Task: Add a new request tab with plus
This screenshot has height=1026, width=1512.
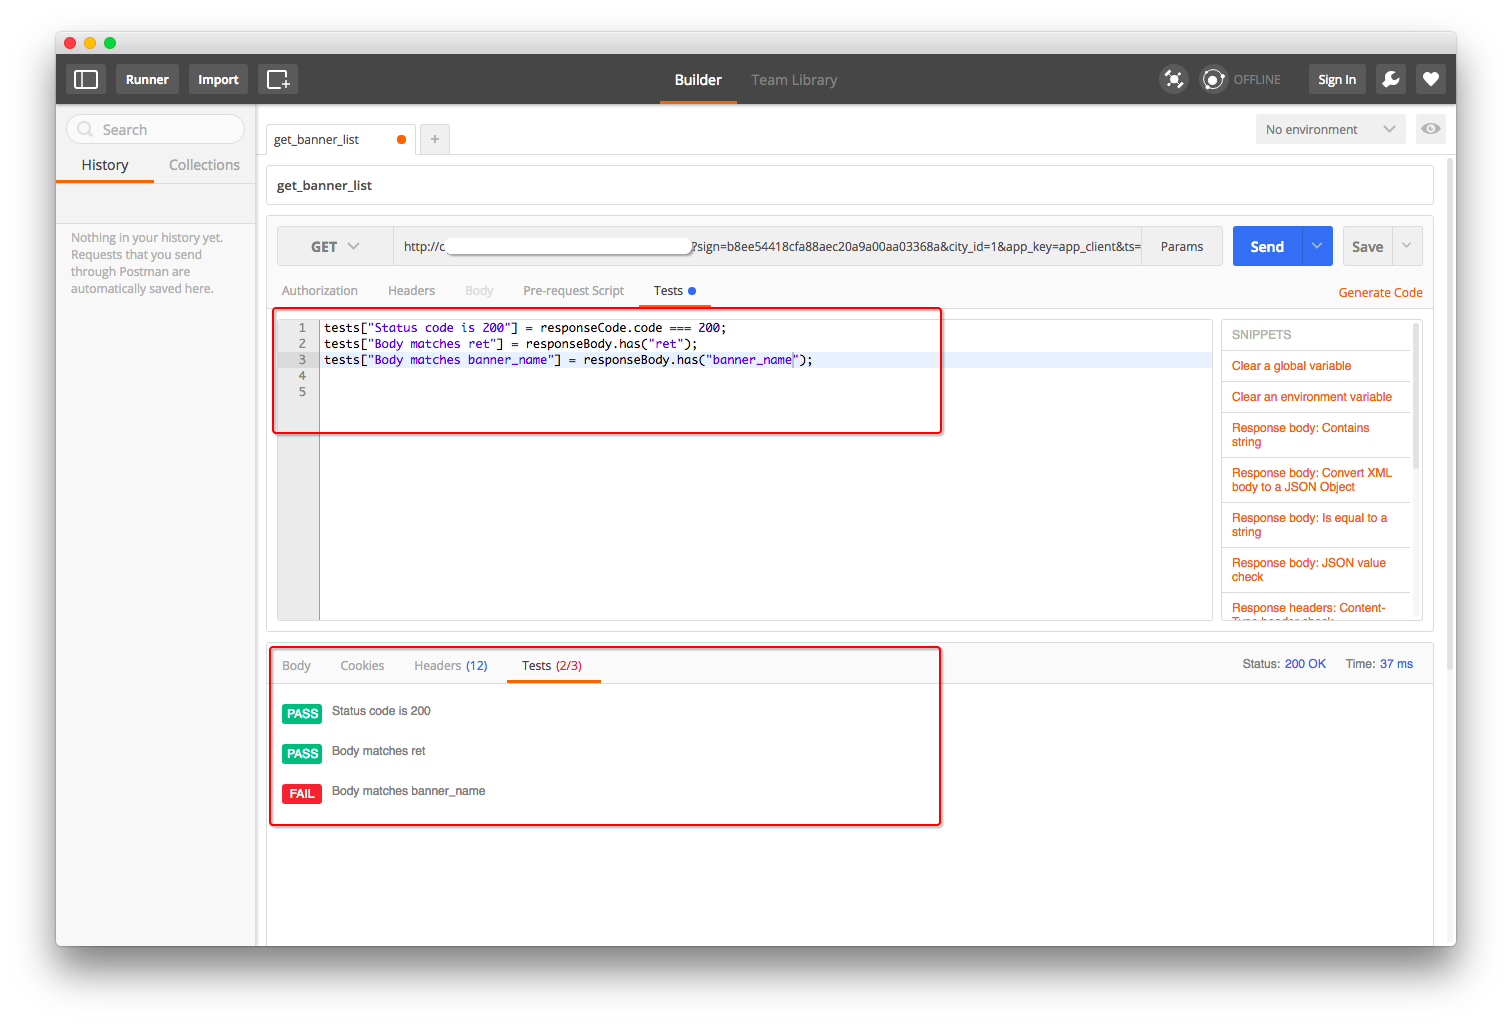Action: point(435,139)
